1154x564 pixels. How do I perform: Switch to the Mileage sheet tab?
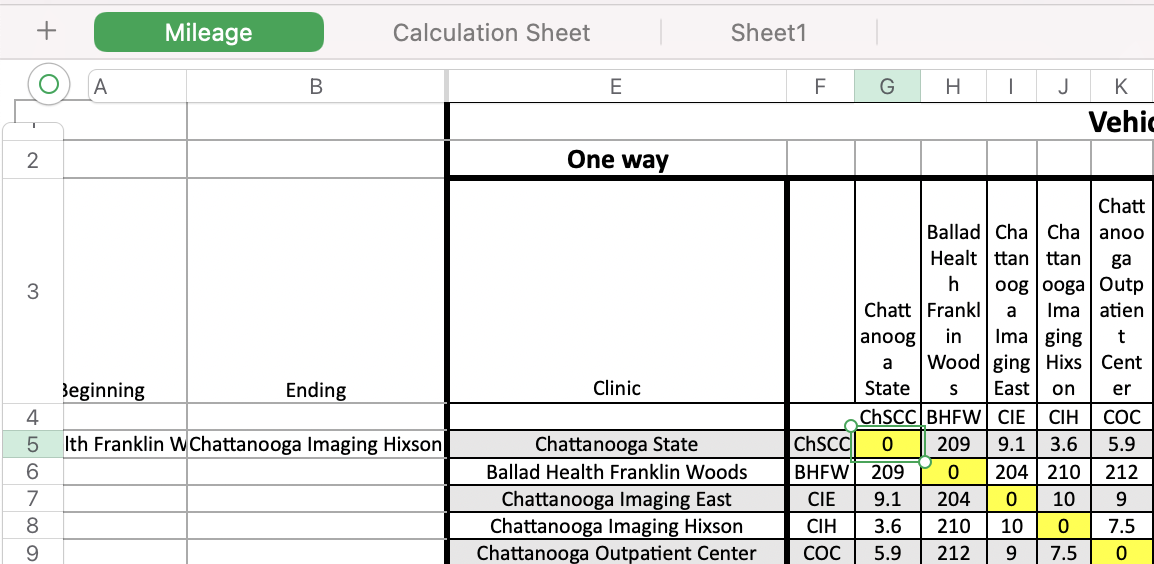tap(208, 32)
